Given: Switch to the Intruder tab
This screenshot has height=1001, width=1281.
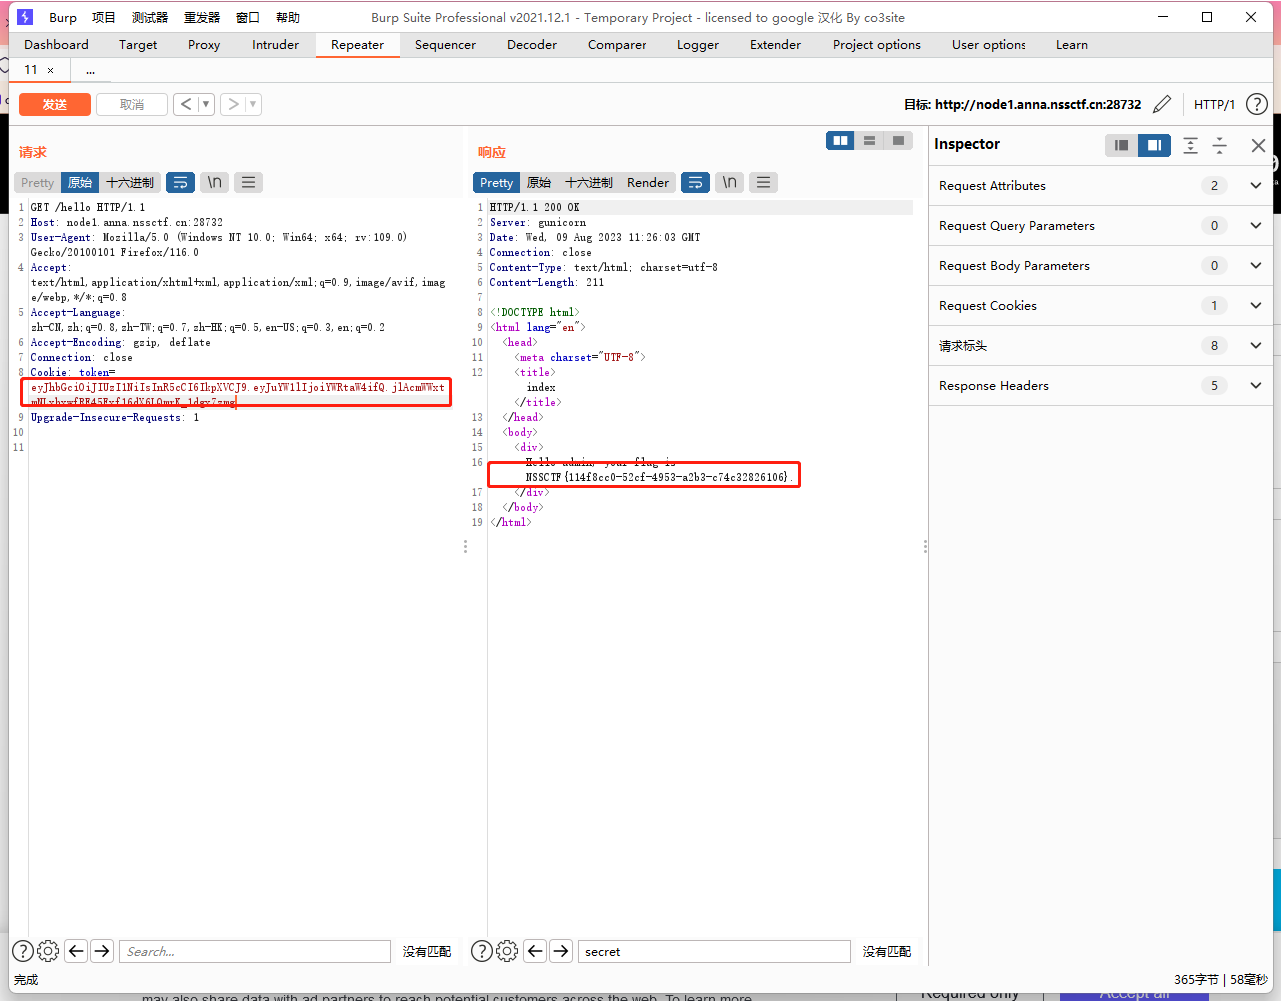Looking at the screenshot, I should (275, 45).
